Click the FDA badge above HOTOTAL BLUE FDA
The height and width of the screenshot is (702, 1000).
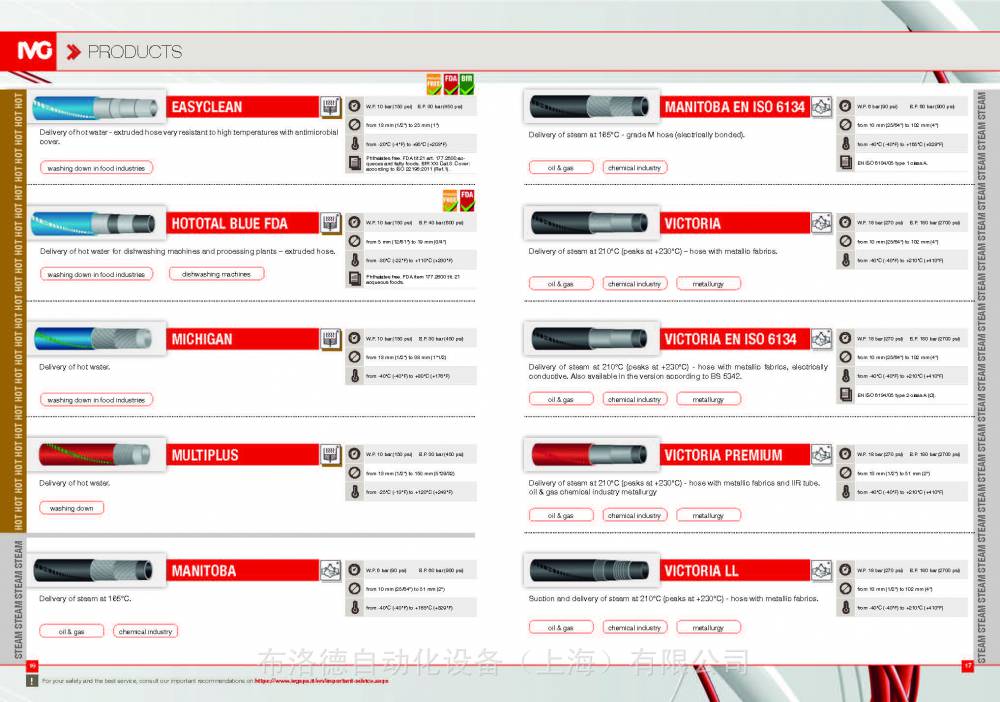click(467, 197)
